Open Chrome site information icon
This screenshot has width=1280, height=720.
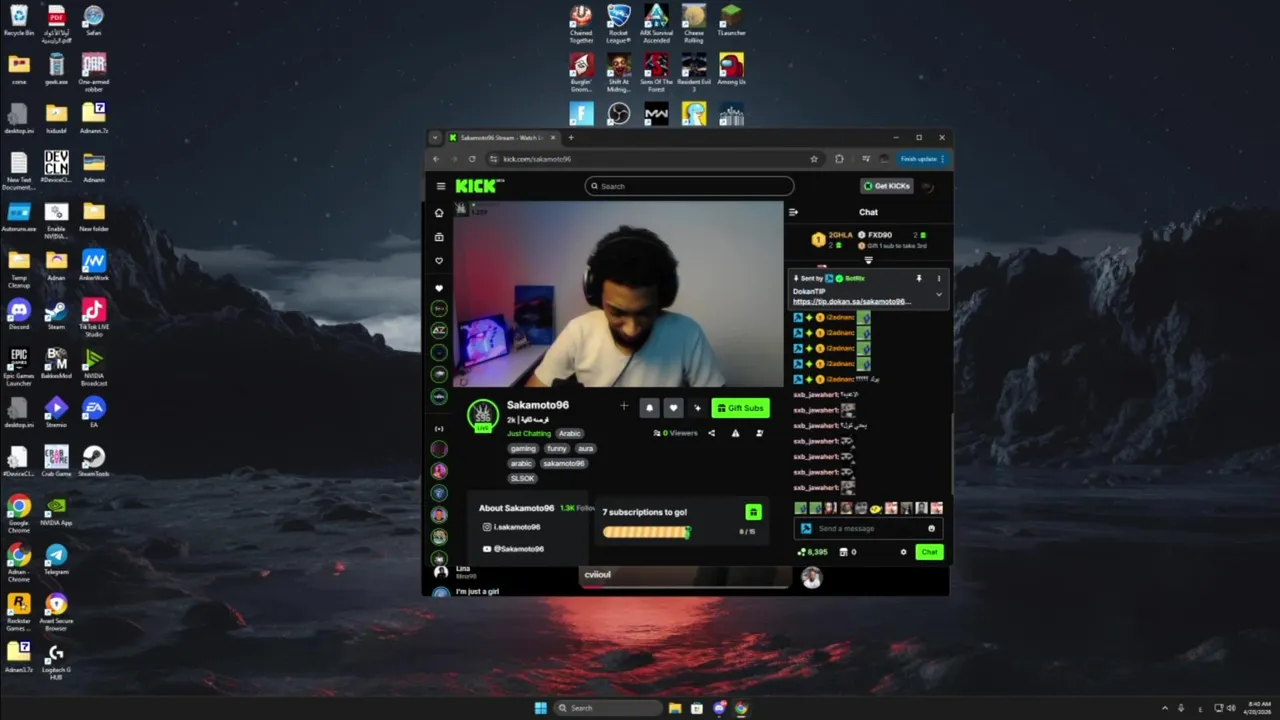(494, 159)
